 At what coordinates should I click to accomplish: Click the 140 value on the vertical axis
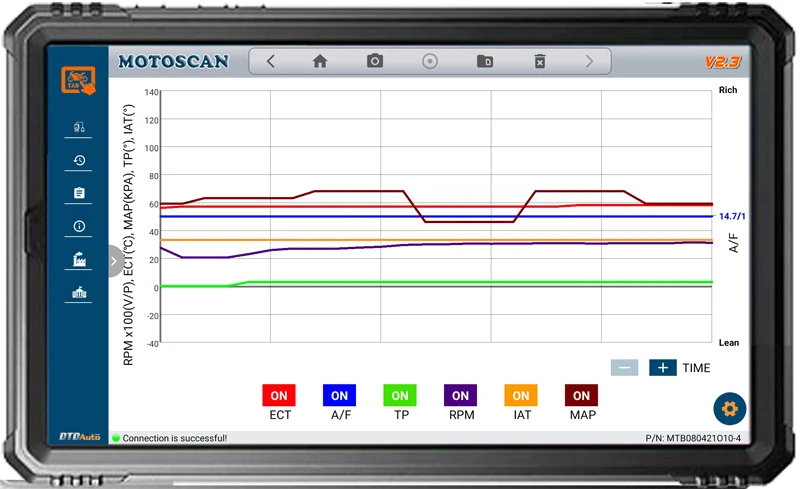pyautogui.click(x=152, y=92)
